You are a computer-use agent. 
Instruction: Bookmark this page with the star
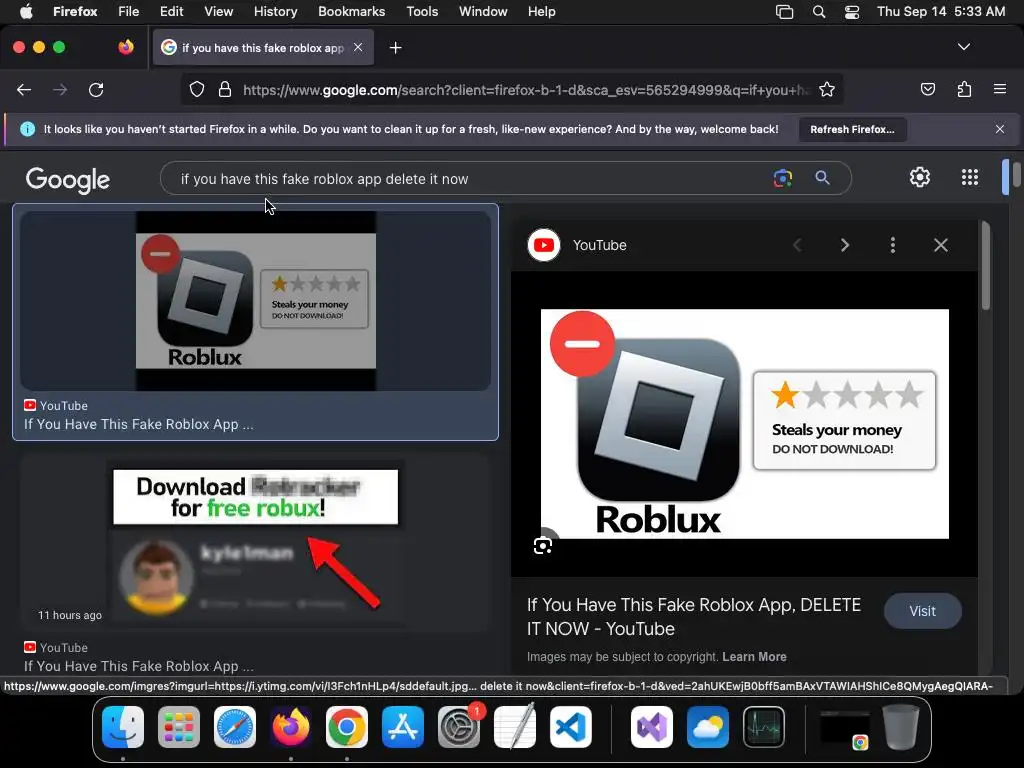(x=827, y=89)
